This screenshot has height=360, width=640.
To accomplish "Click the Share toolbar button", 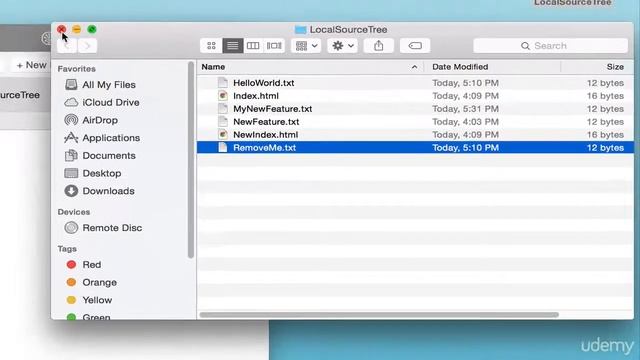I will pos(379,46).
